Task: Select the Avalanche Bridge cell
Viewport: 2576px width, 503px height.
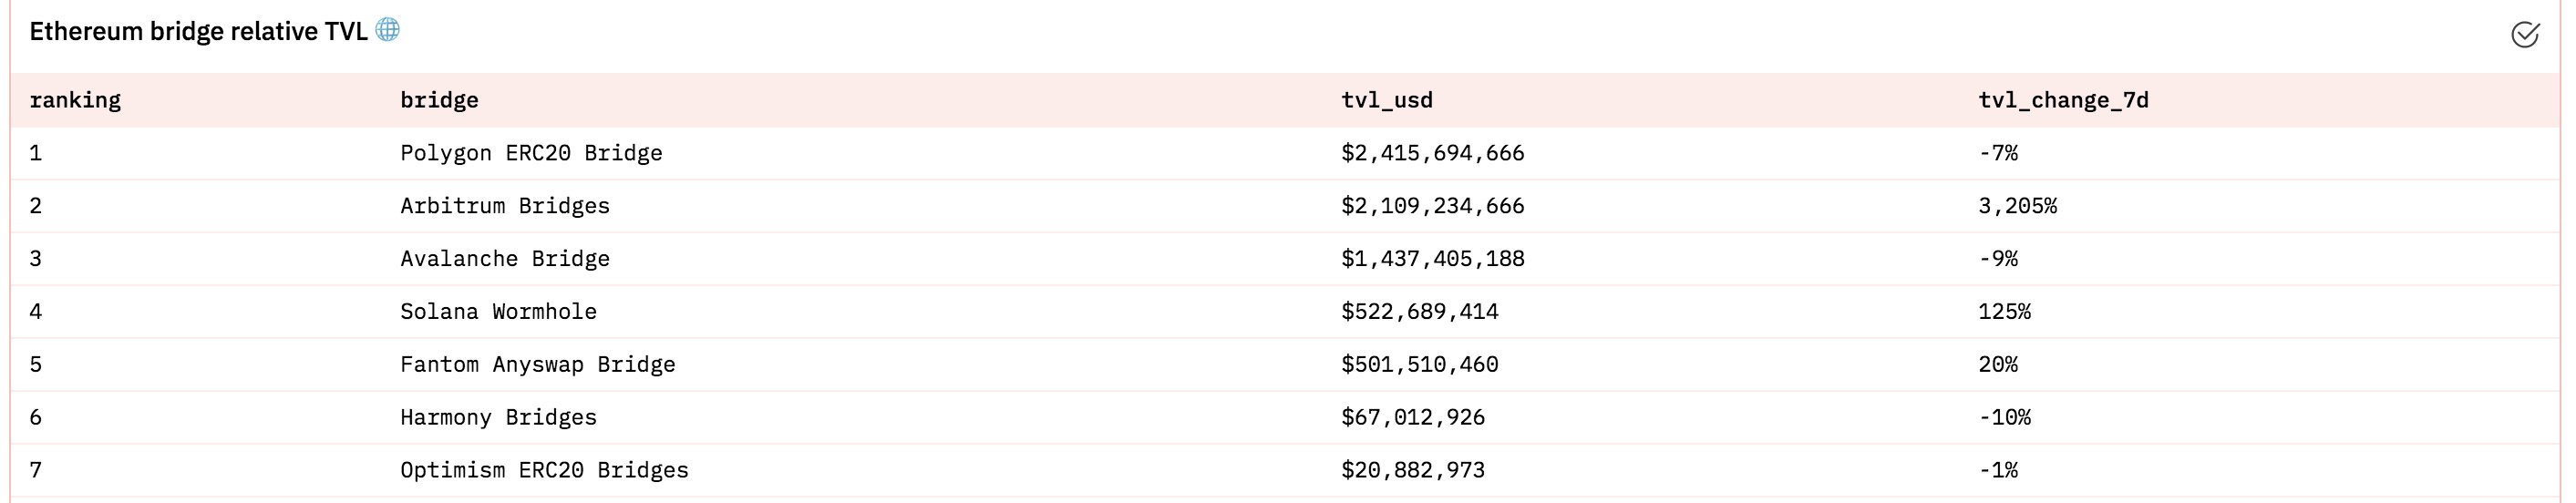Action: 505,259
